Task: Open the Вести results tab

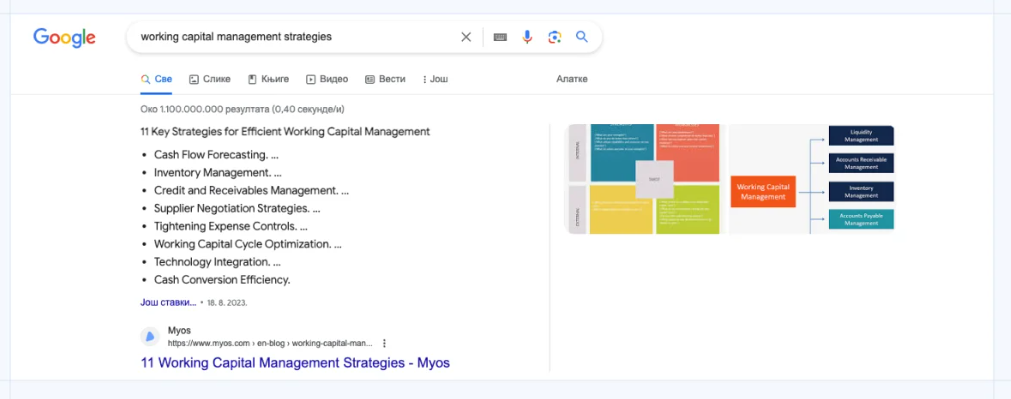Action: [385, 79]
